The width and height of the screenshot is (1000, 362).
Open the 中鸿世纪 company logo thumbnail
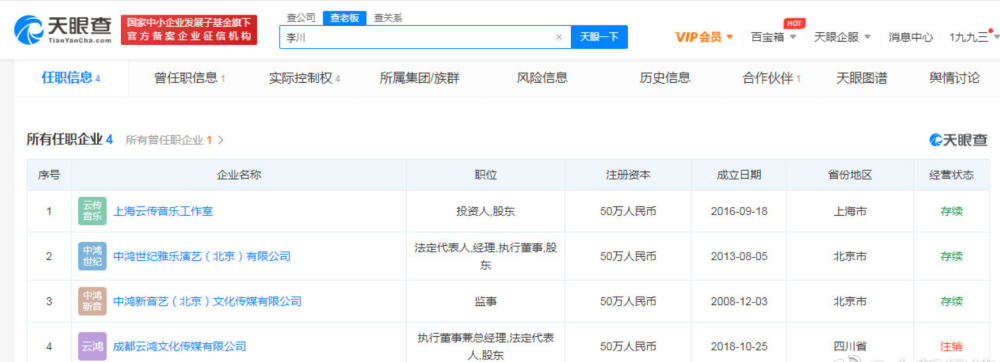(92, 256)
